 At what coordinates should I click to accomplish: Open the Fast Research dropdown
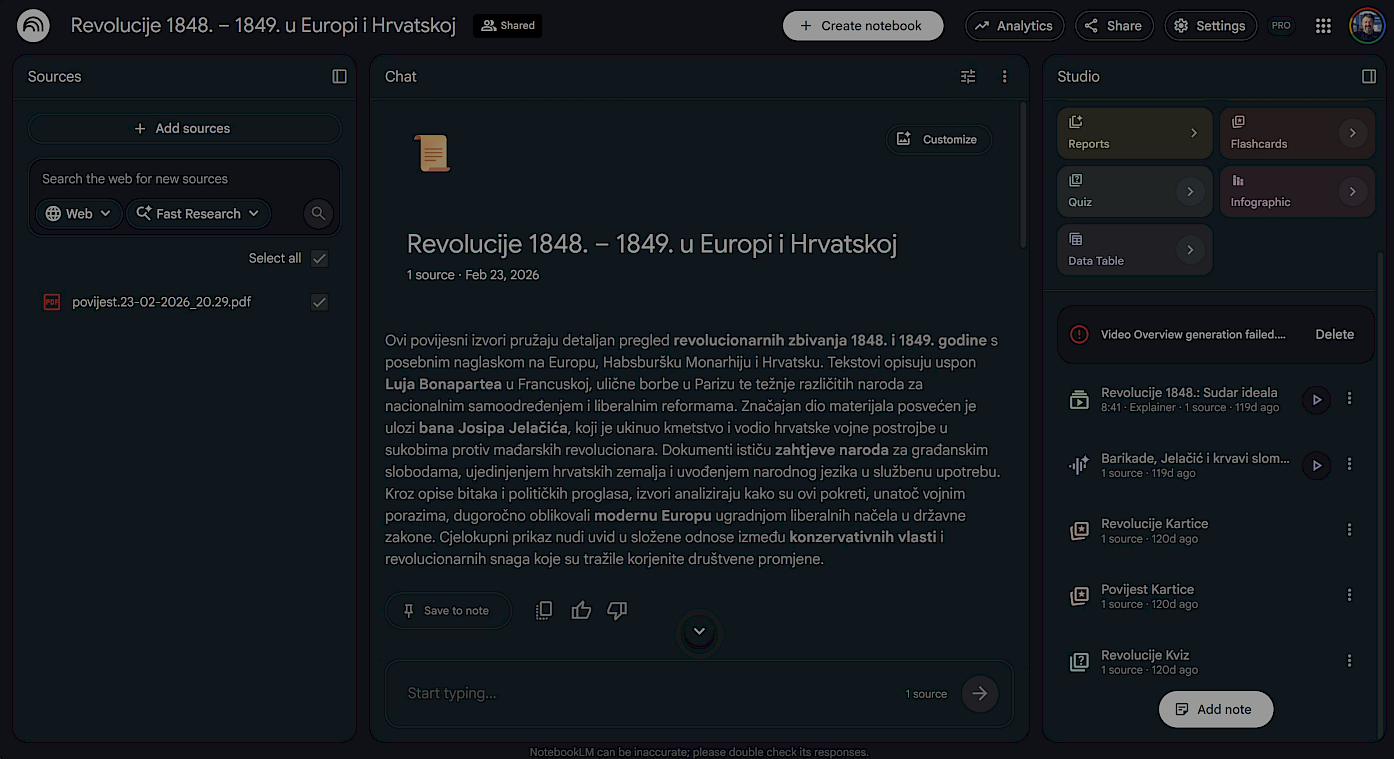click(198, 213)
